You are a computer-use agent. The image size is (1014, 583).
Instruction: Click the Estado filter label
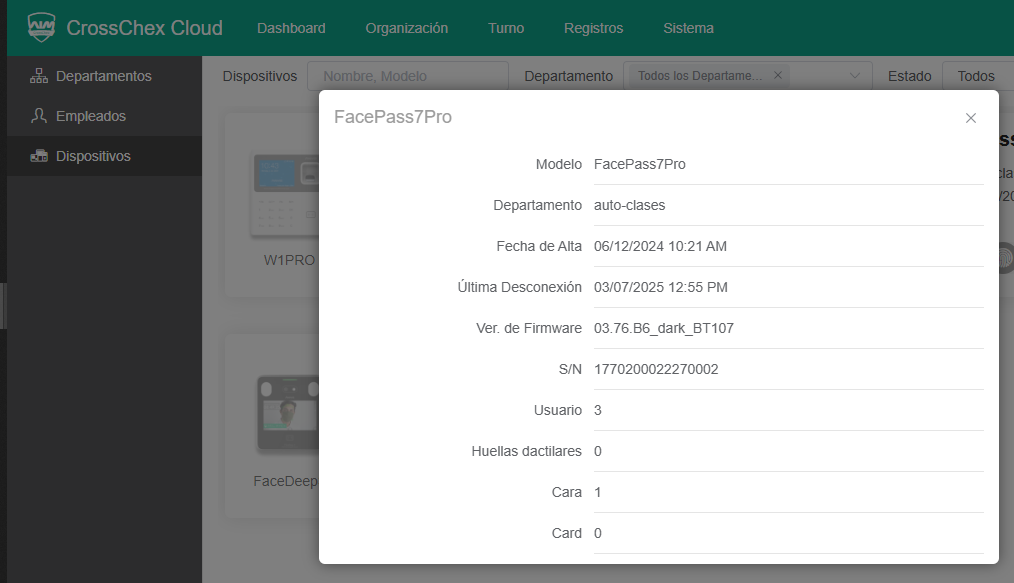[x=909, y=76]
